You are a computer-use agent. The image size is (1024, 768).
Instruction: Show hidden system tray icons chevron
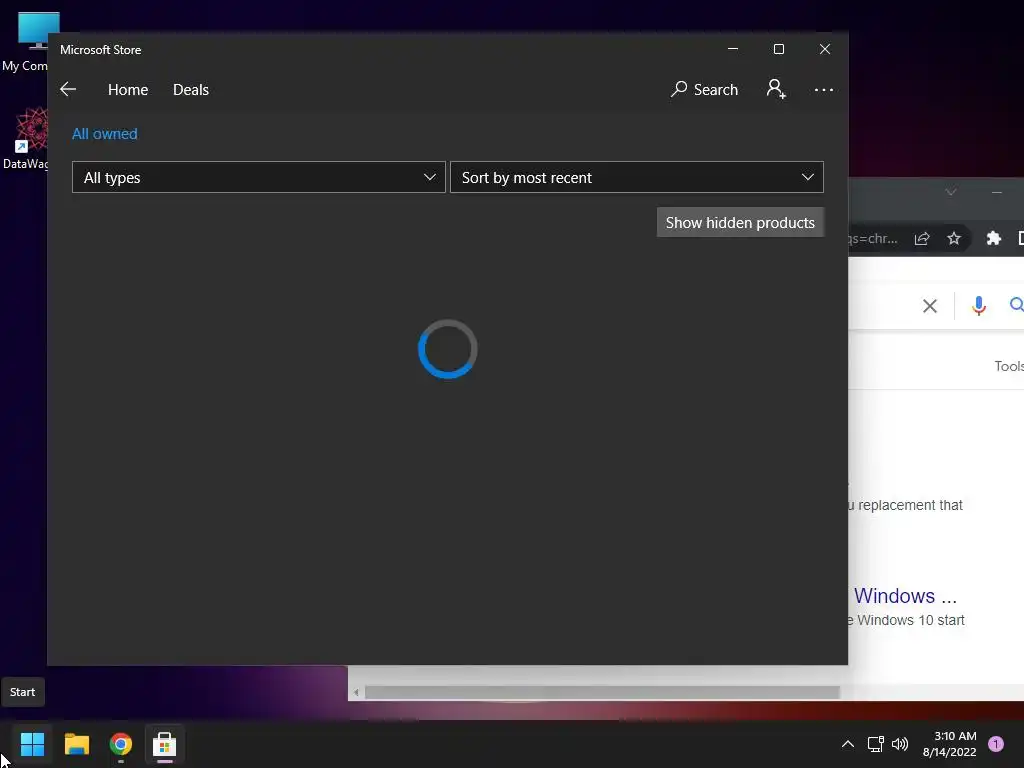tap(848, 744)
